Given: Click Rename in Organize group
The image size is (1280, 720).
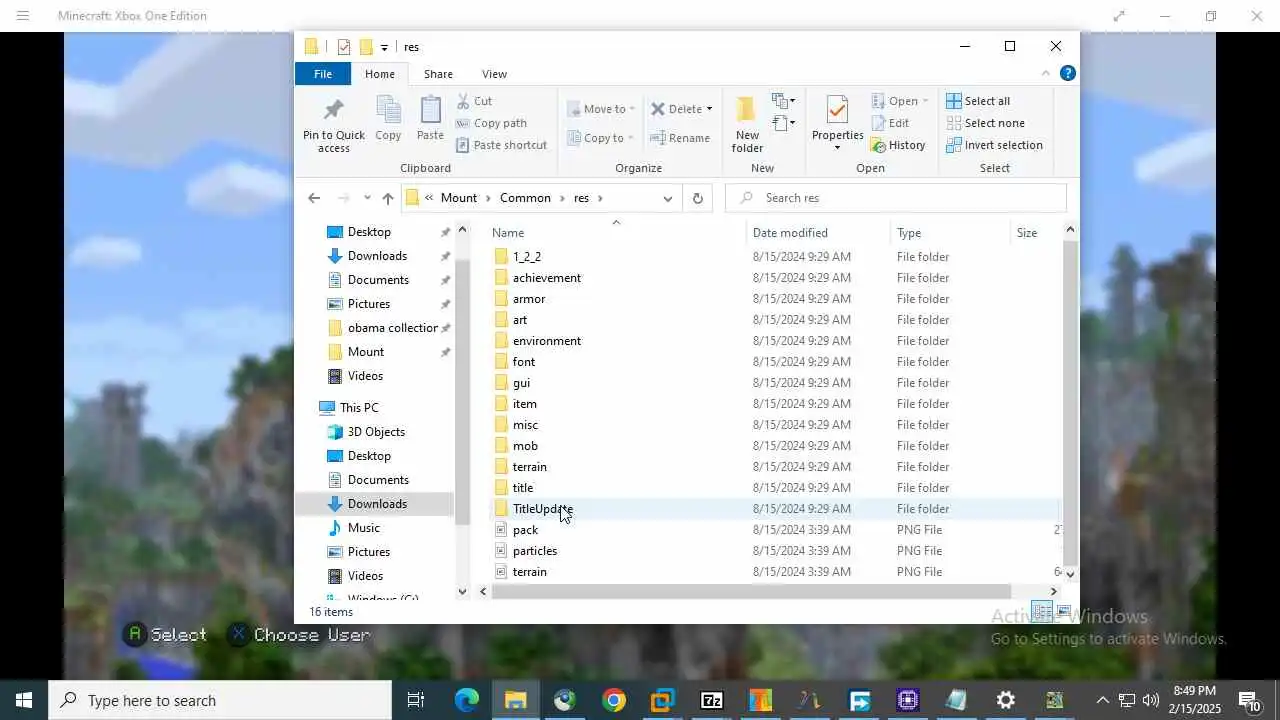Looking at the screenshot, I should click(x=680, y=138).
